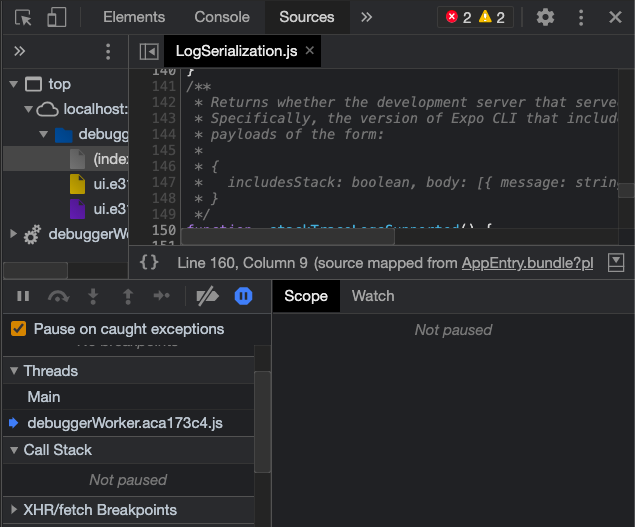Expand the debuggerWorker tree node

(13, 234)
